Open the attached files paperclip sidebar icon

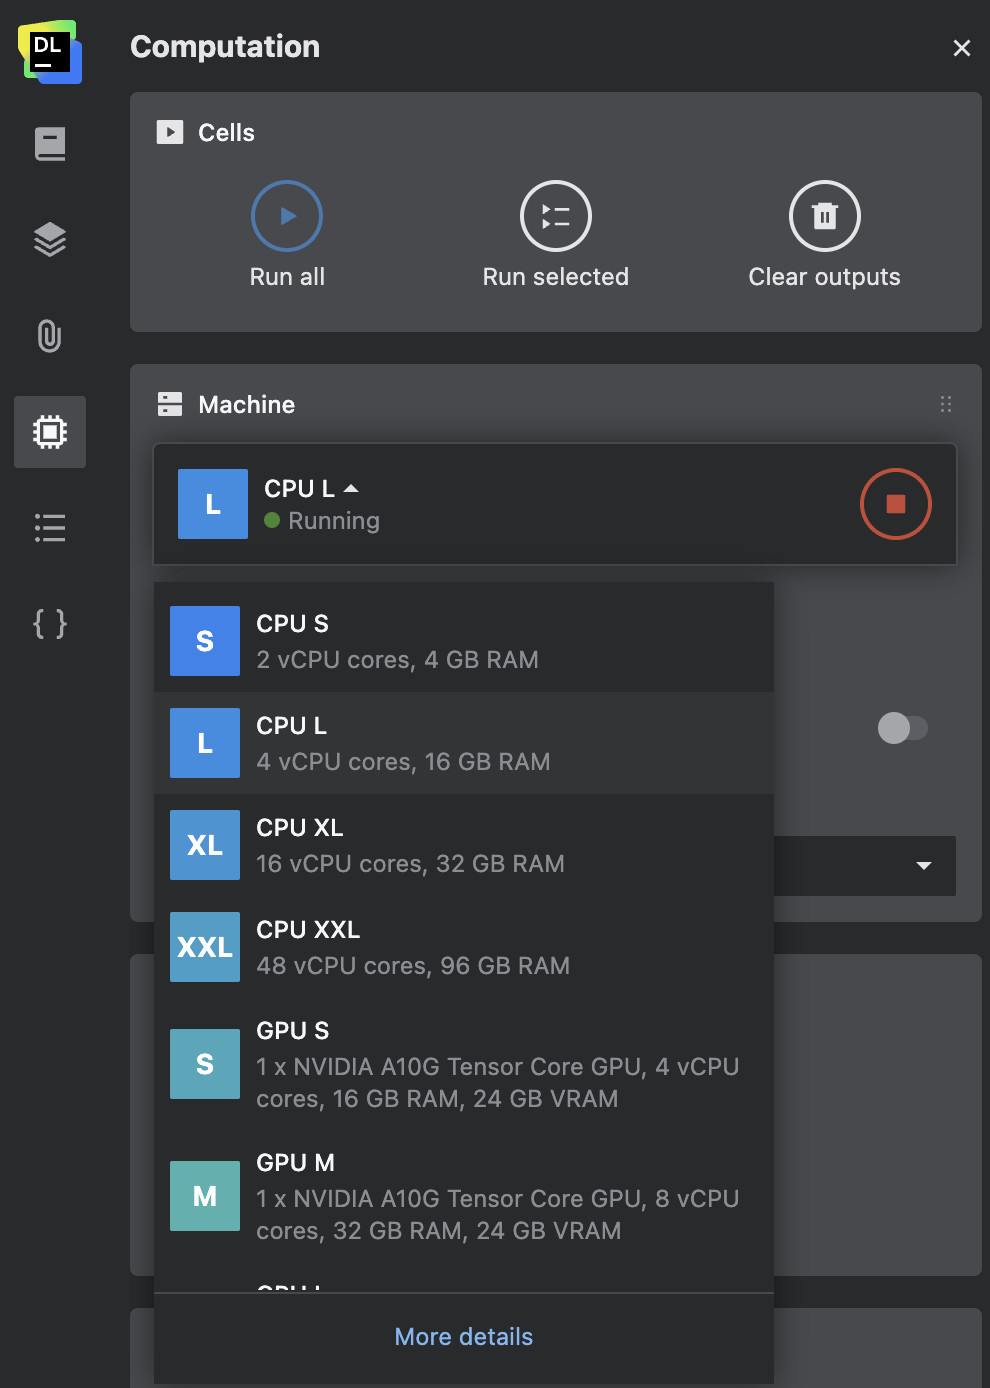[x=50, y=337]
